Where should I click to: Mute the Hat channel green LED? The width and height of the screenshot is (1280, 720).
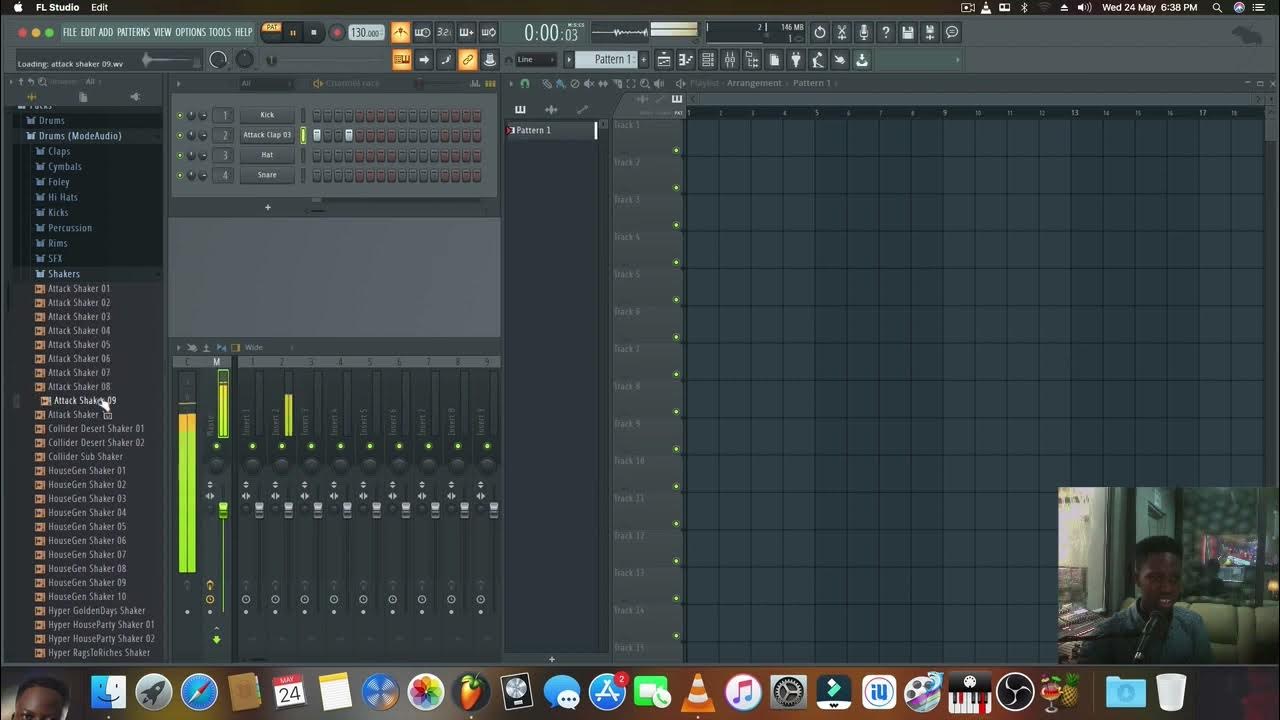click(x=180, y=155)
